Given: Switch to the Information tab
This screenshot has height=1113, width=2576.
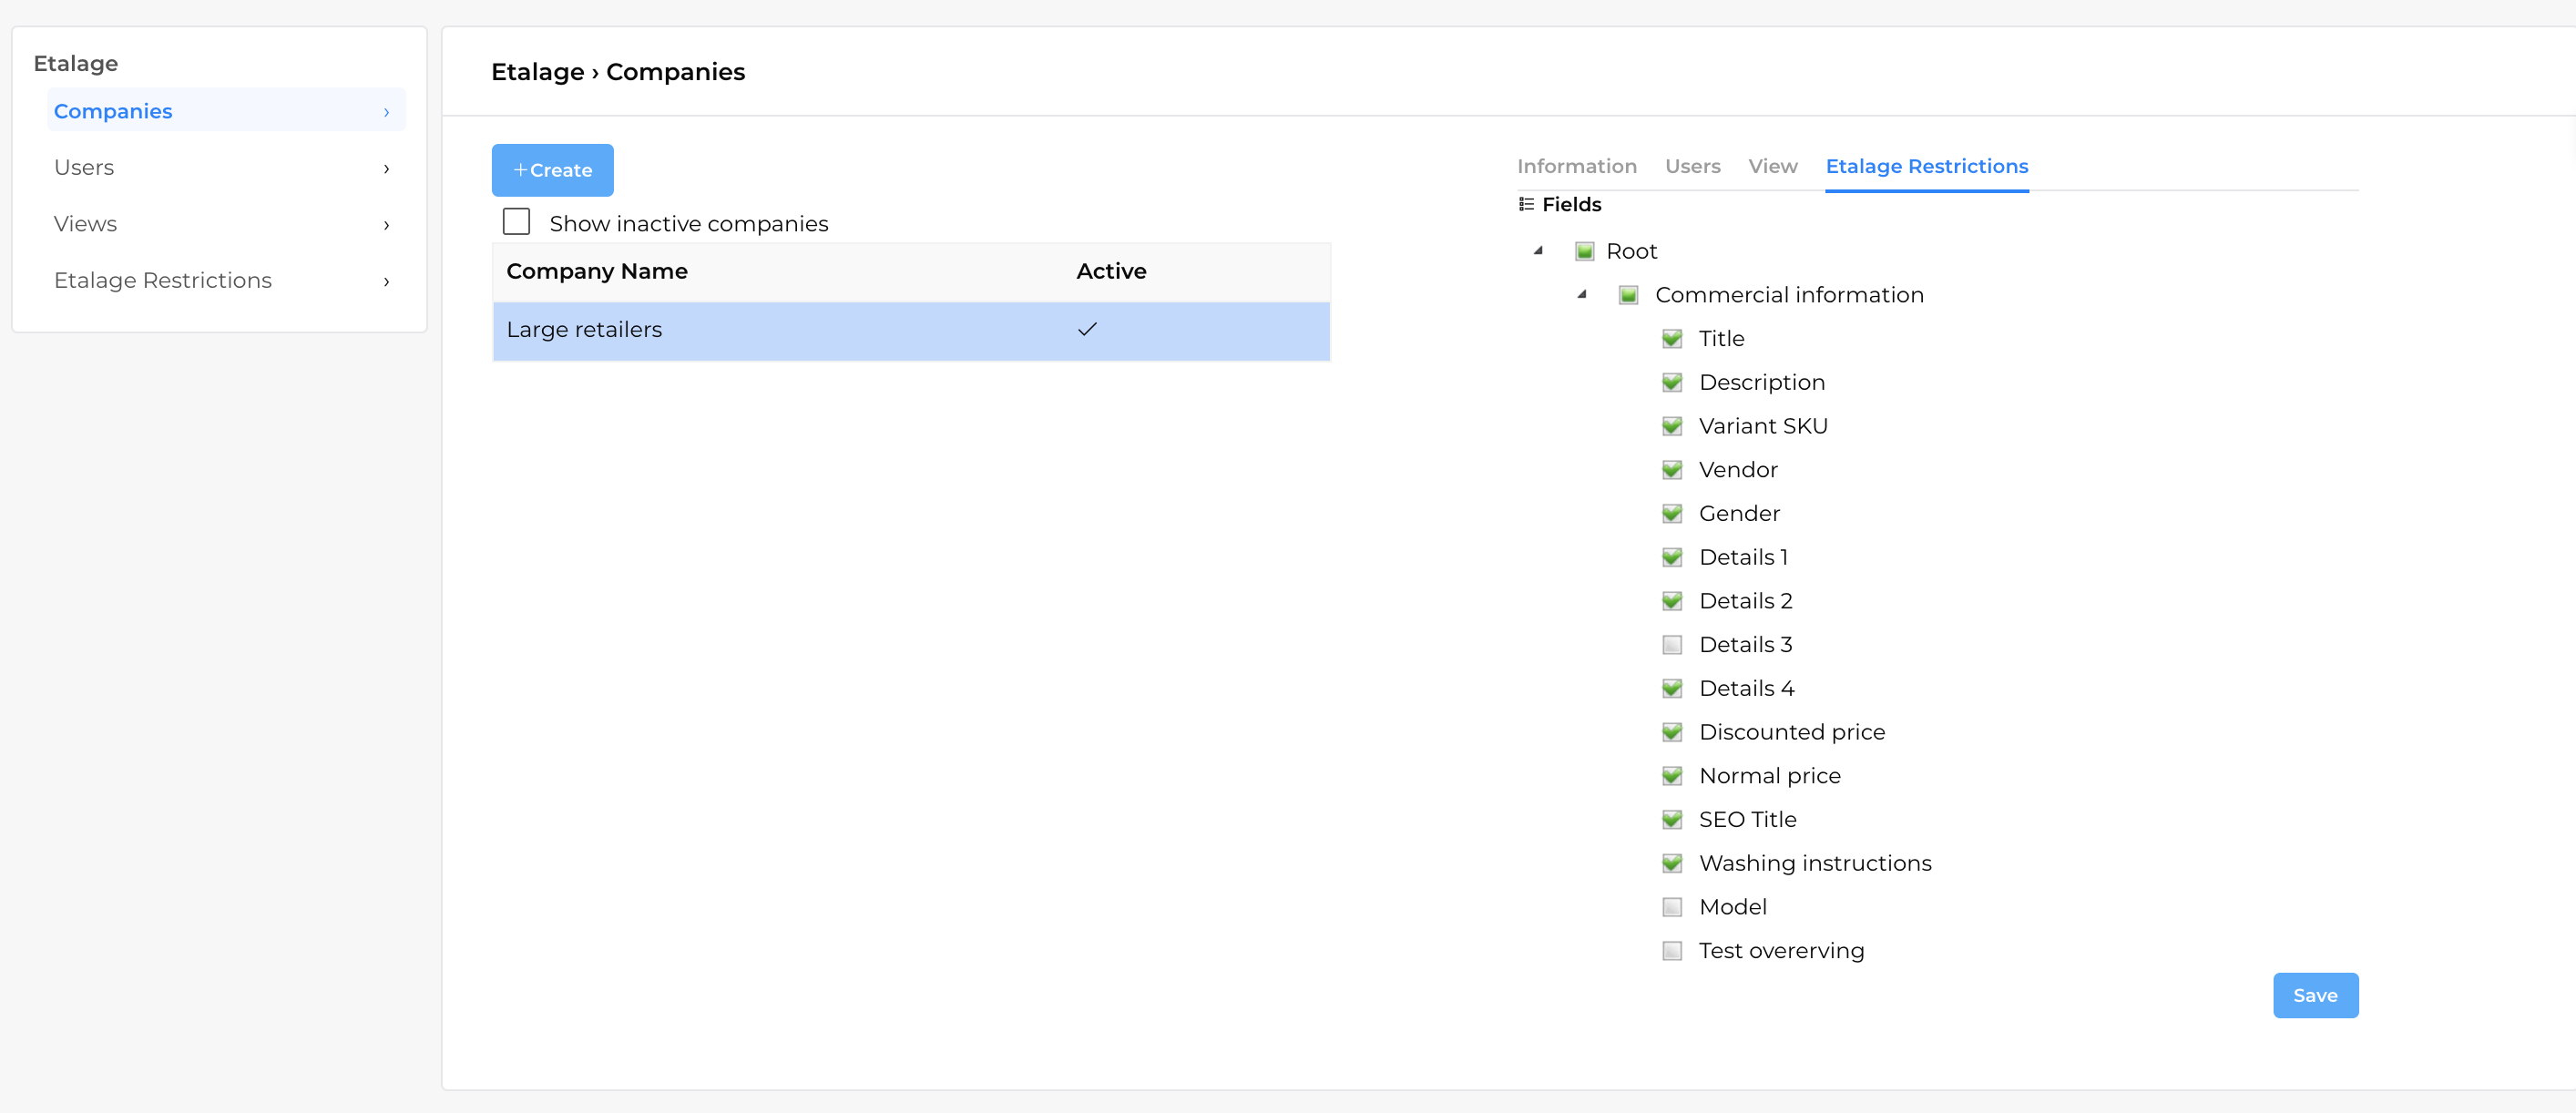Looking at the screenshot, I should click(1576, 166).
